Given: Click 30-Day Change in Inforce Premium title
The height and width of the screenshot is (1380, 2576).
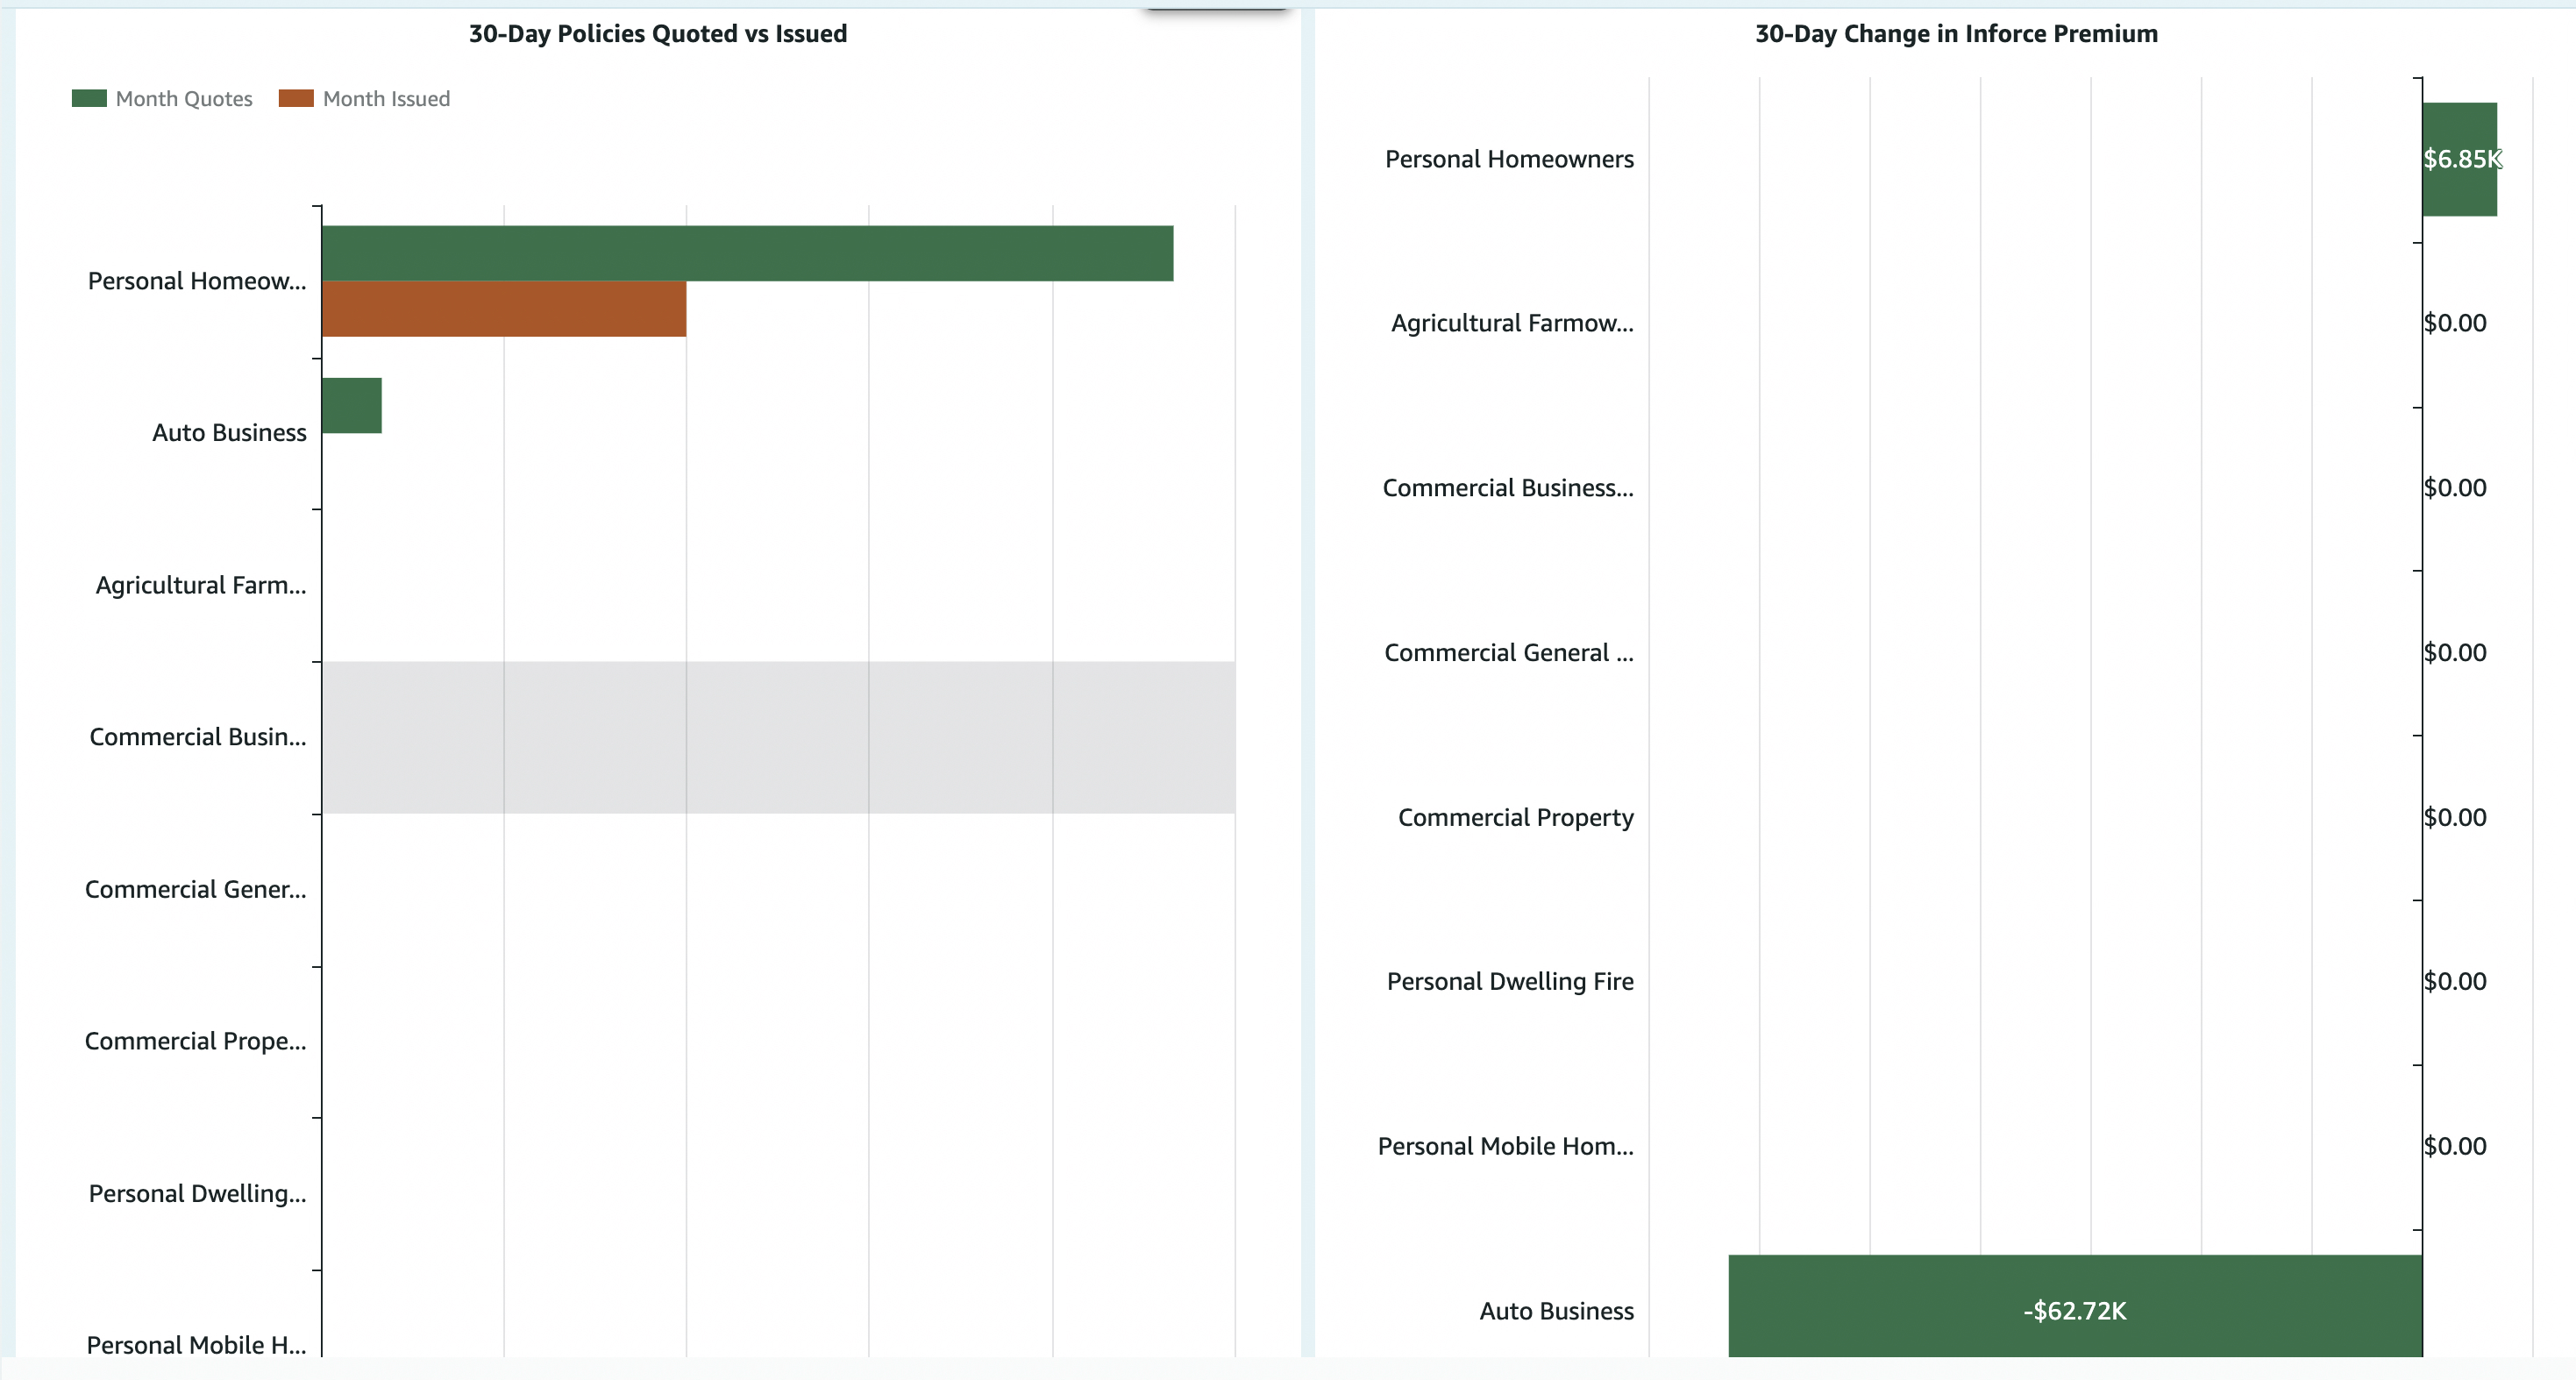Looking at the screenshot, I should (x=1956, y=34).
